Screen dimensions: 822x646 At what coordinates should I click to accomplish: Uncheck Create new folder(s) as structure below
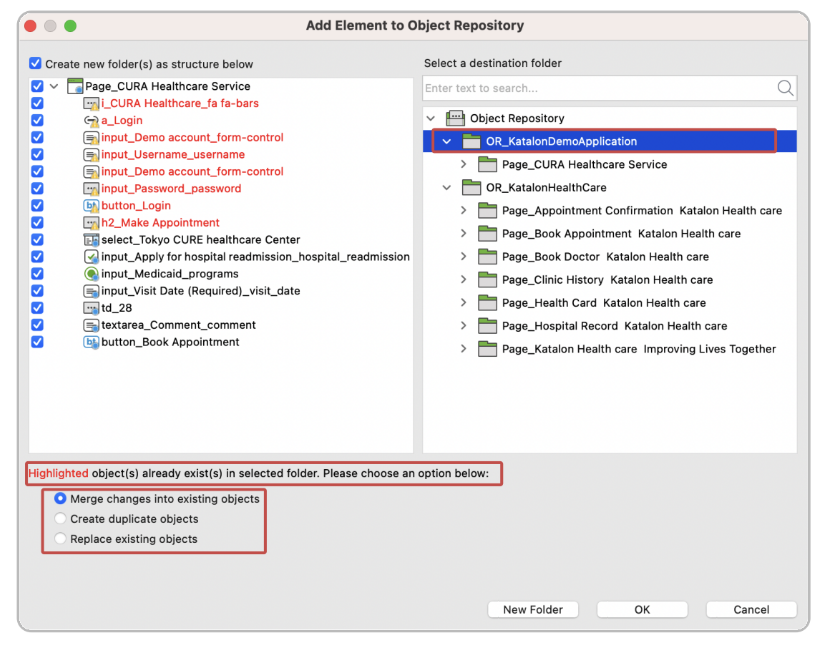click(x=35, y=62)
